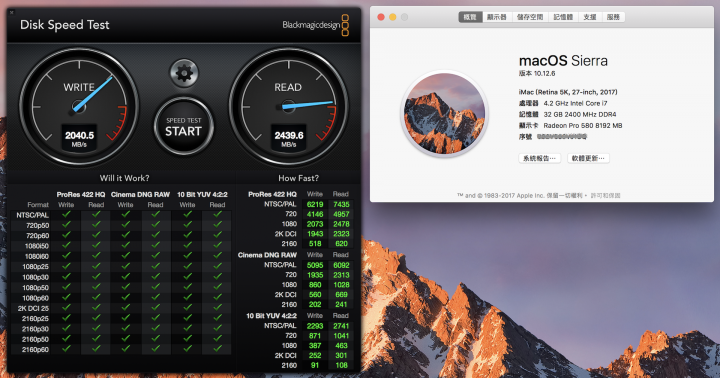Image resolution: width=720 pixels, height=378 pixels.
Task: Switch to the 顯示器 tab
Action: point(496,17)
